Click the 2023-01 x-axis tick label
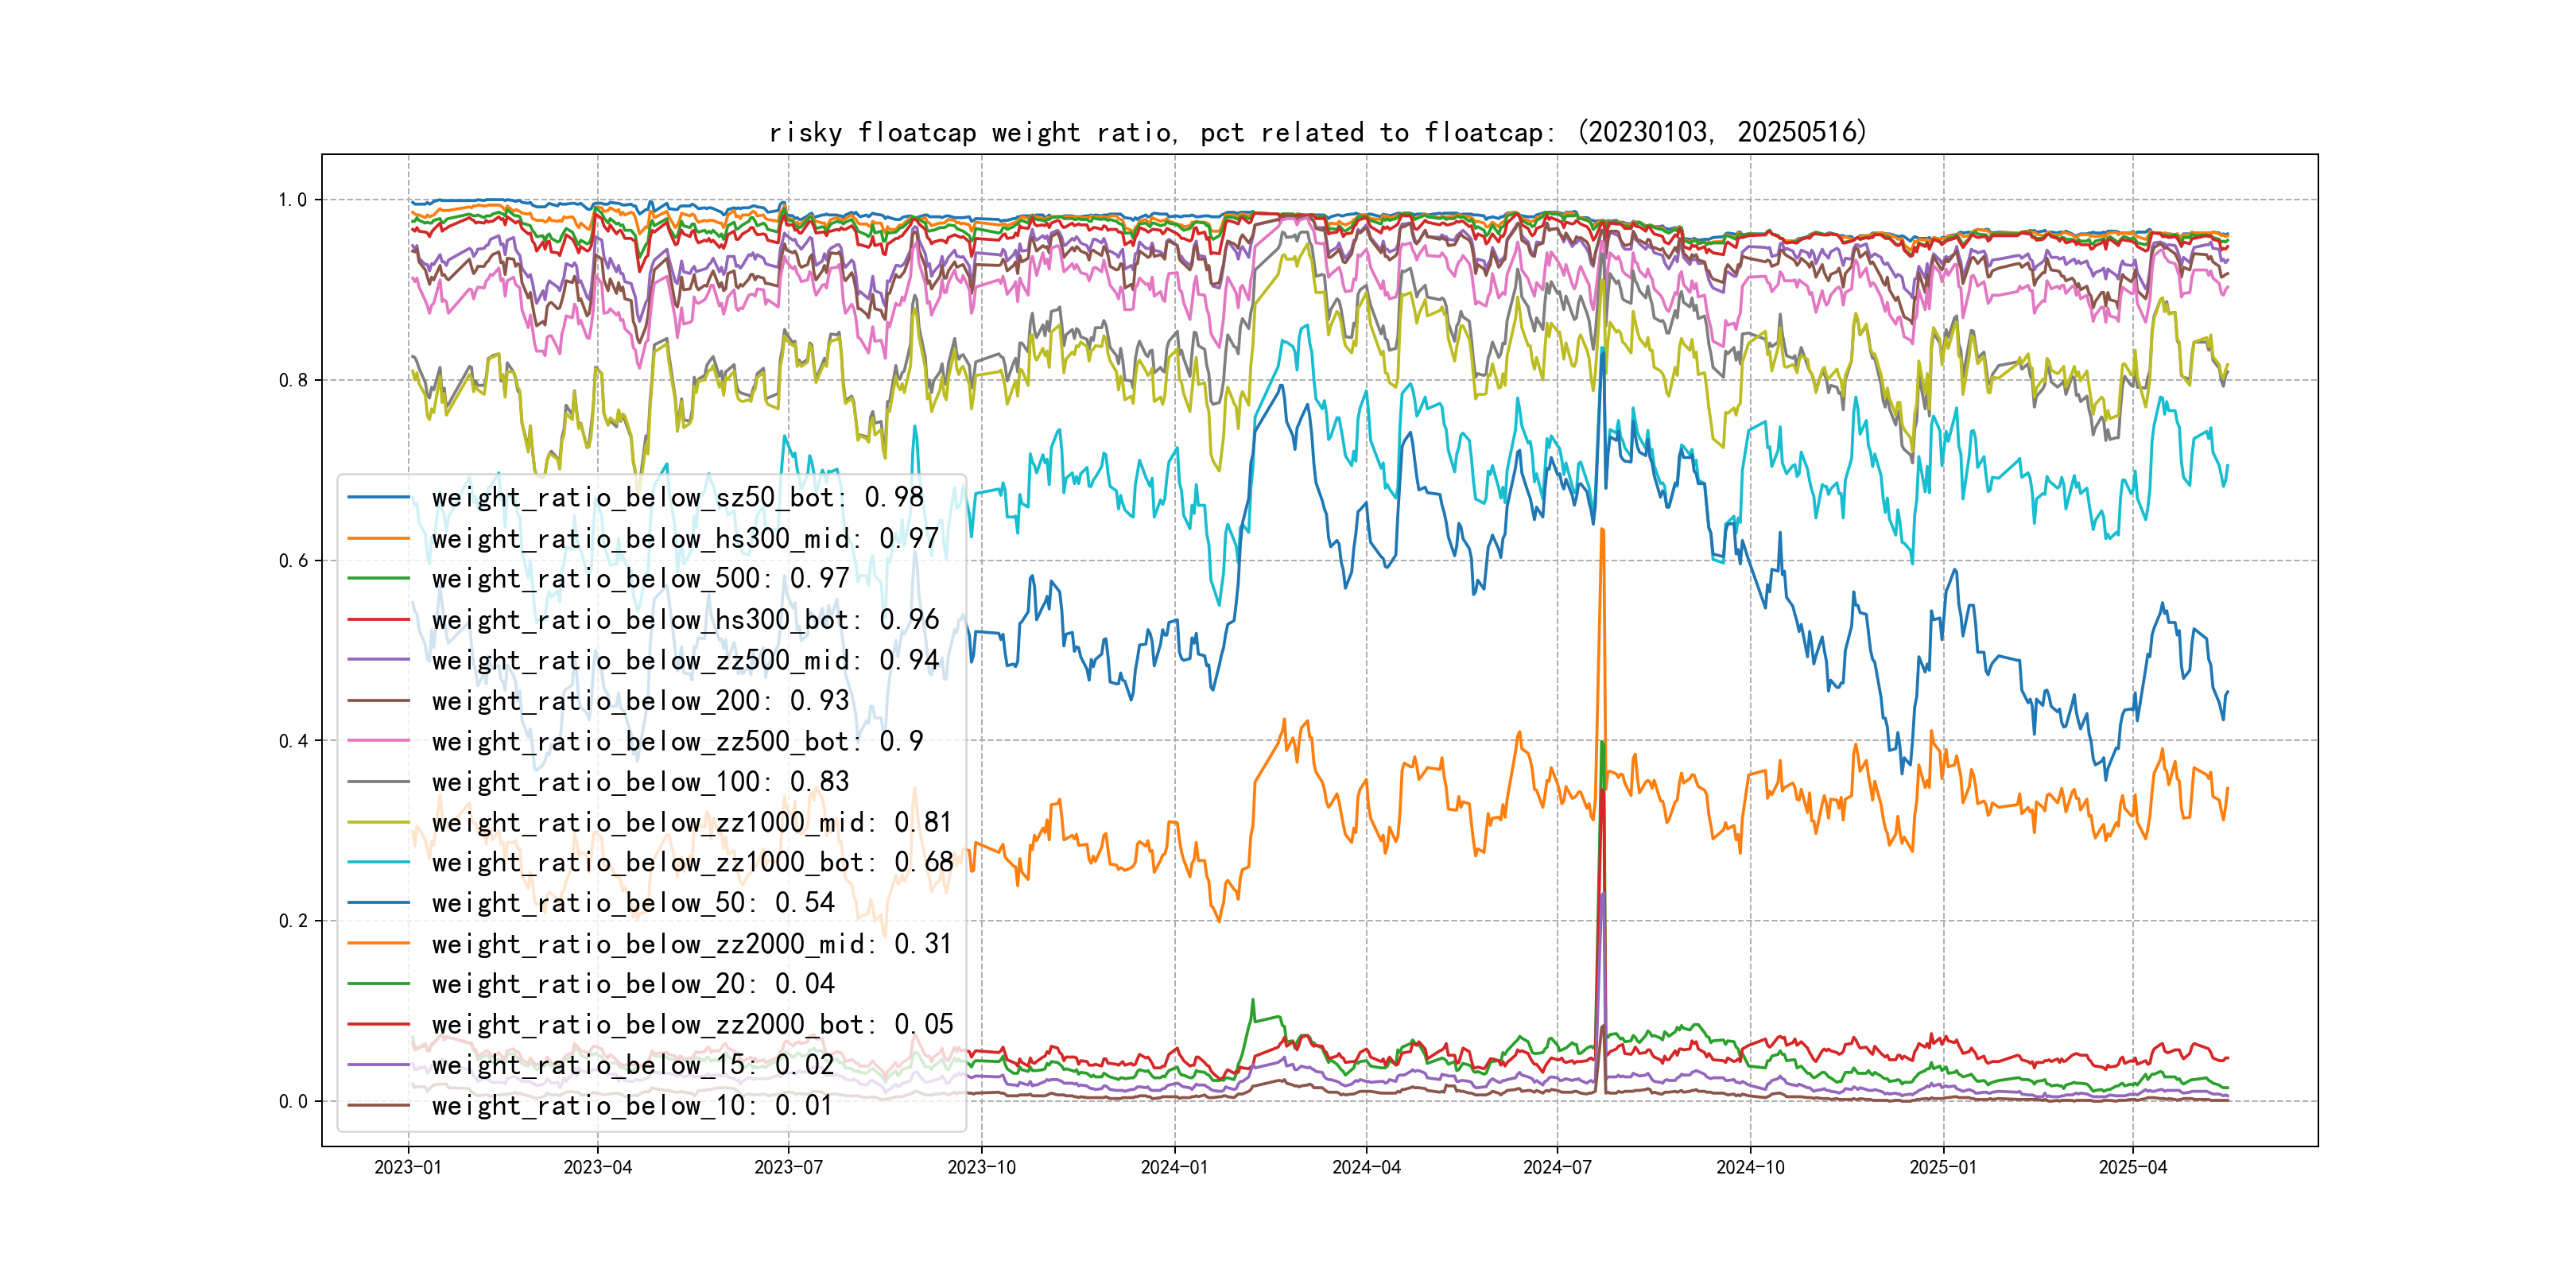Viewport: 2576px width, 1288px height. [407, 1168]
